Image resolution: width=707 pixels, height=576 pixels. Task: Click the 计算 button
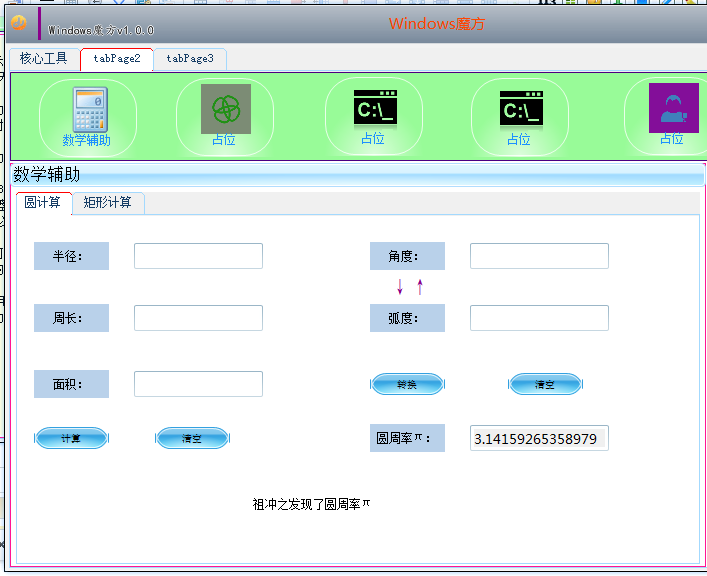coord(71,438)
